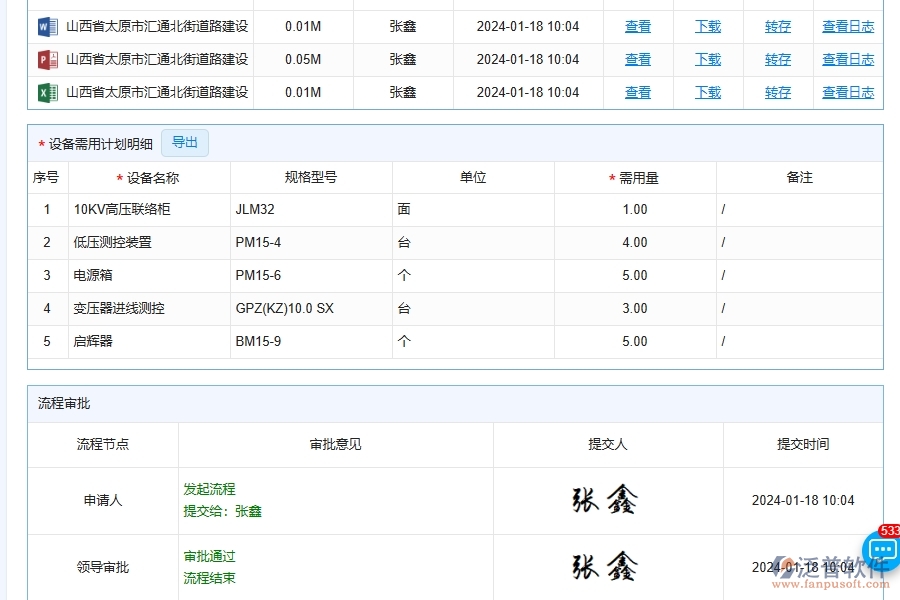This screenshot has height=600, width=900.
Task: Click 流程结束 link in approval section
Action: click(208, 576)
